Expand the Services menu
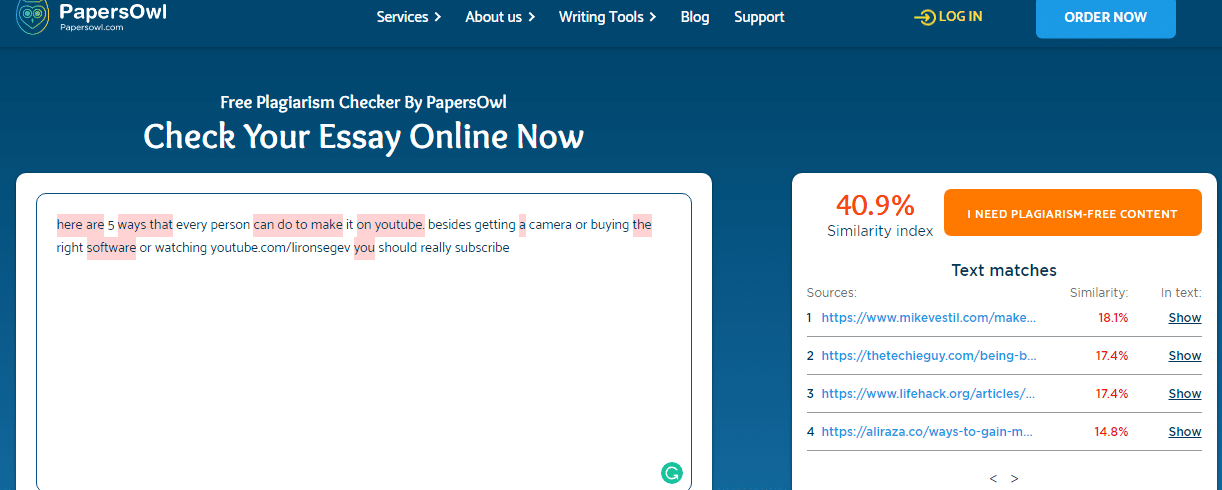The image size is (1222, 490). click(408, 17)
